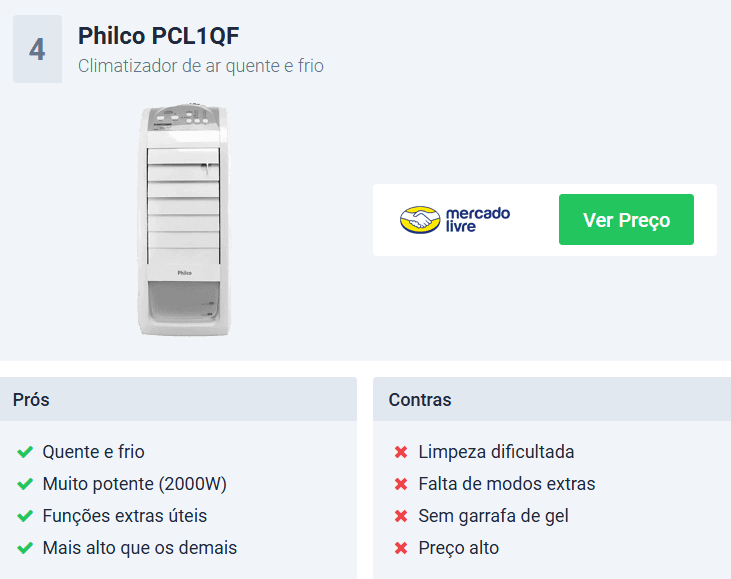
Task: Open the Philco climatizador product image
Action: pyautogui.click(x=184, y=220)
